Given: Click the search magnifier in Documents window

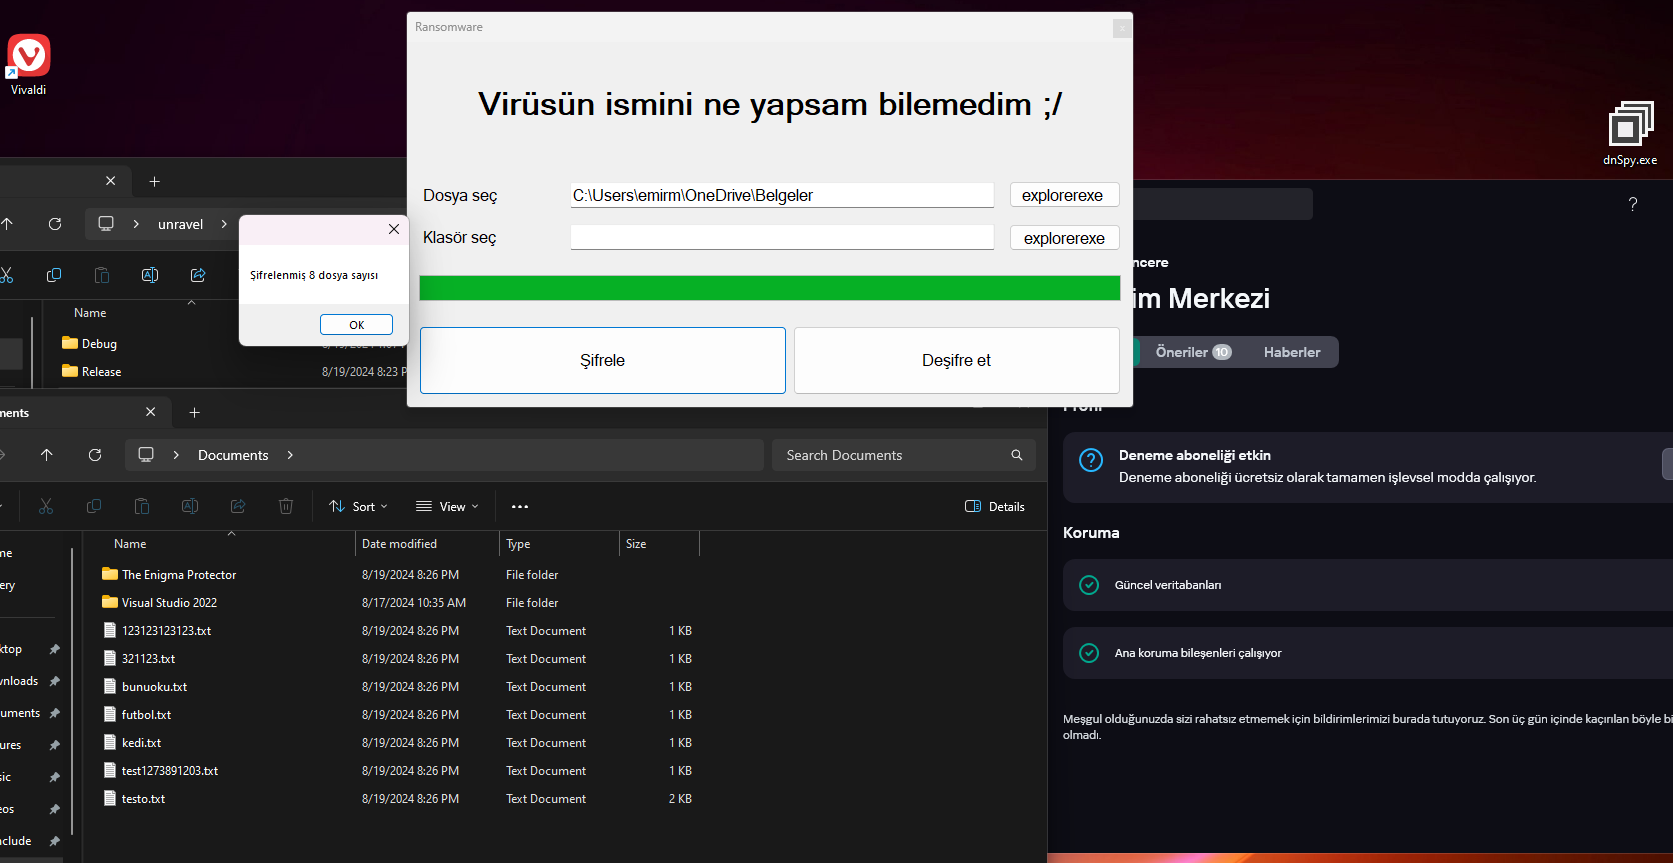Looking at the screenshot, I should point(1017,455).
